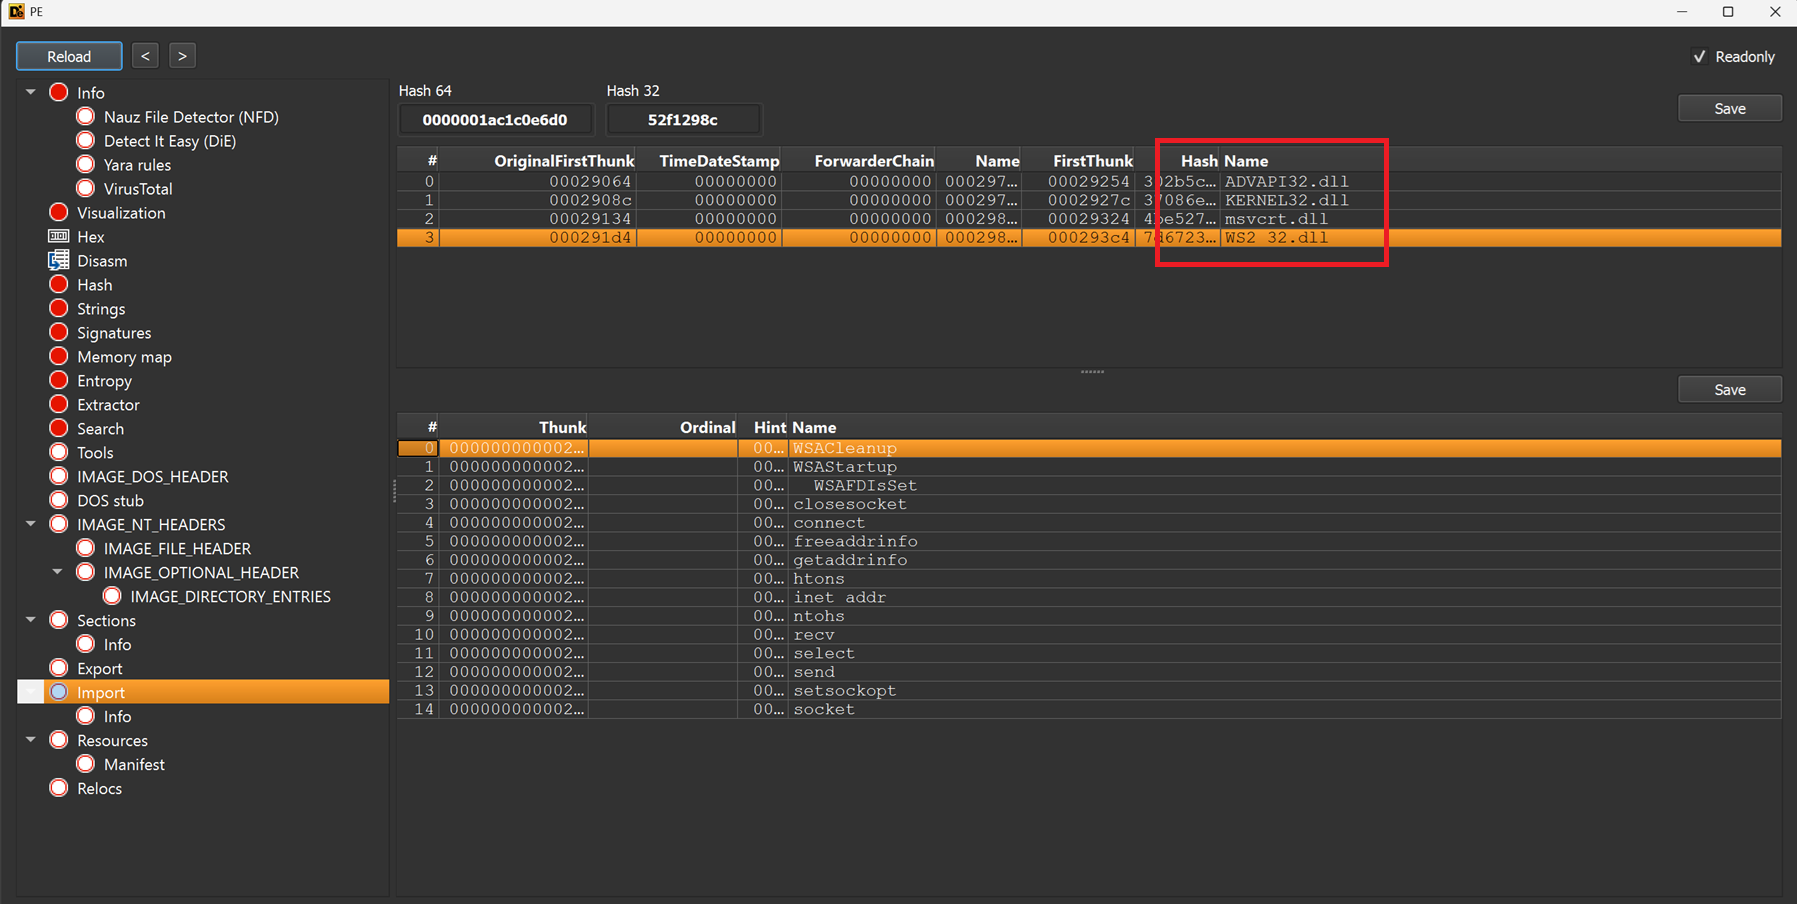Save the import table data
Image resolution: width=1797 pixels, height=904 pixels.
(x=1729, y=108)
